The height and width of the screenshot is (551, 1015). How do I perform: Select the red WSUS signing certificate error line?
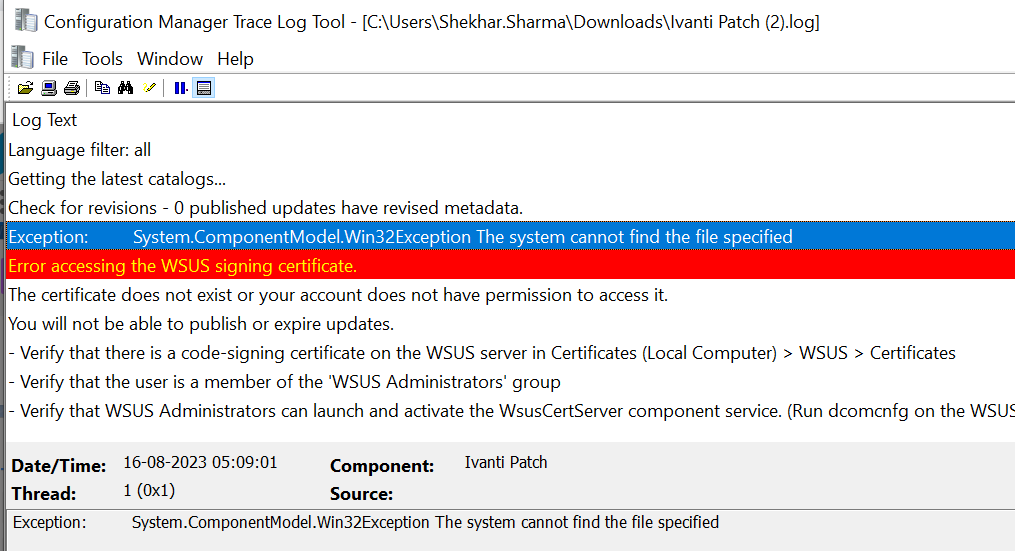click(182, 266)
